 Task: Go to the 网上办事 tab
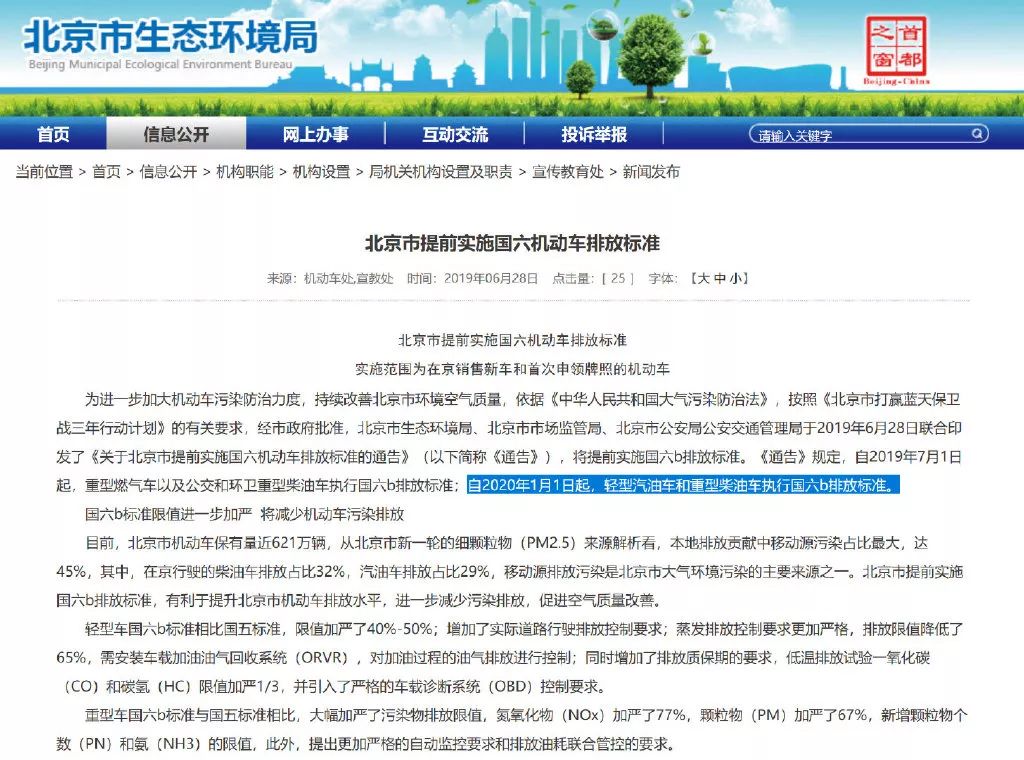(x=315, y=134)
